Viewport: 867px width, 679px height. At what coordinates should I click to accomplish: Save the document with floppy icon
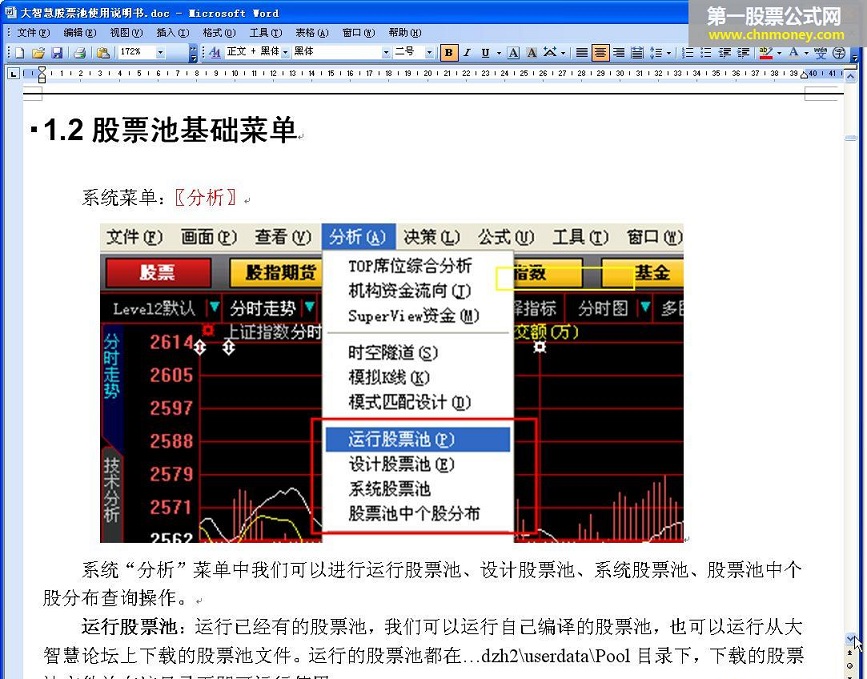tap(56, 53)
